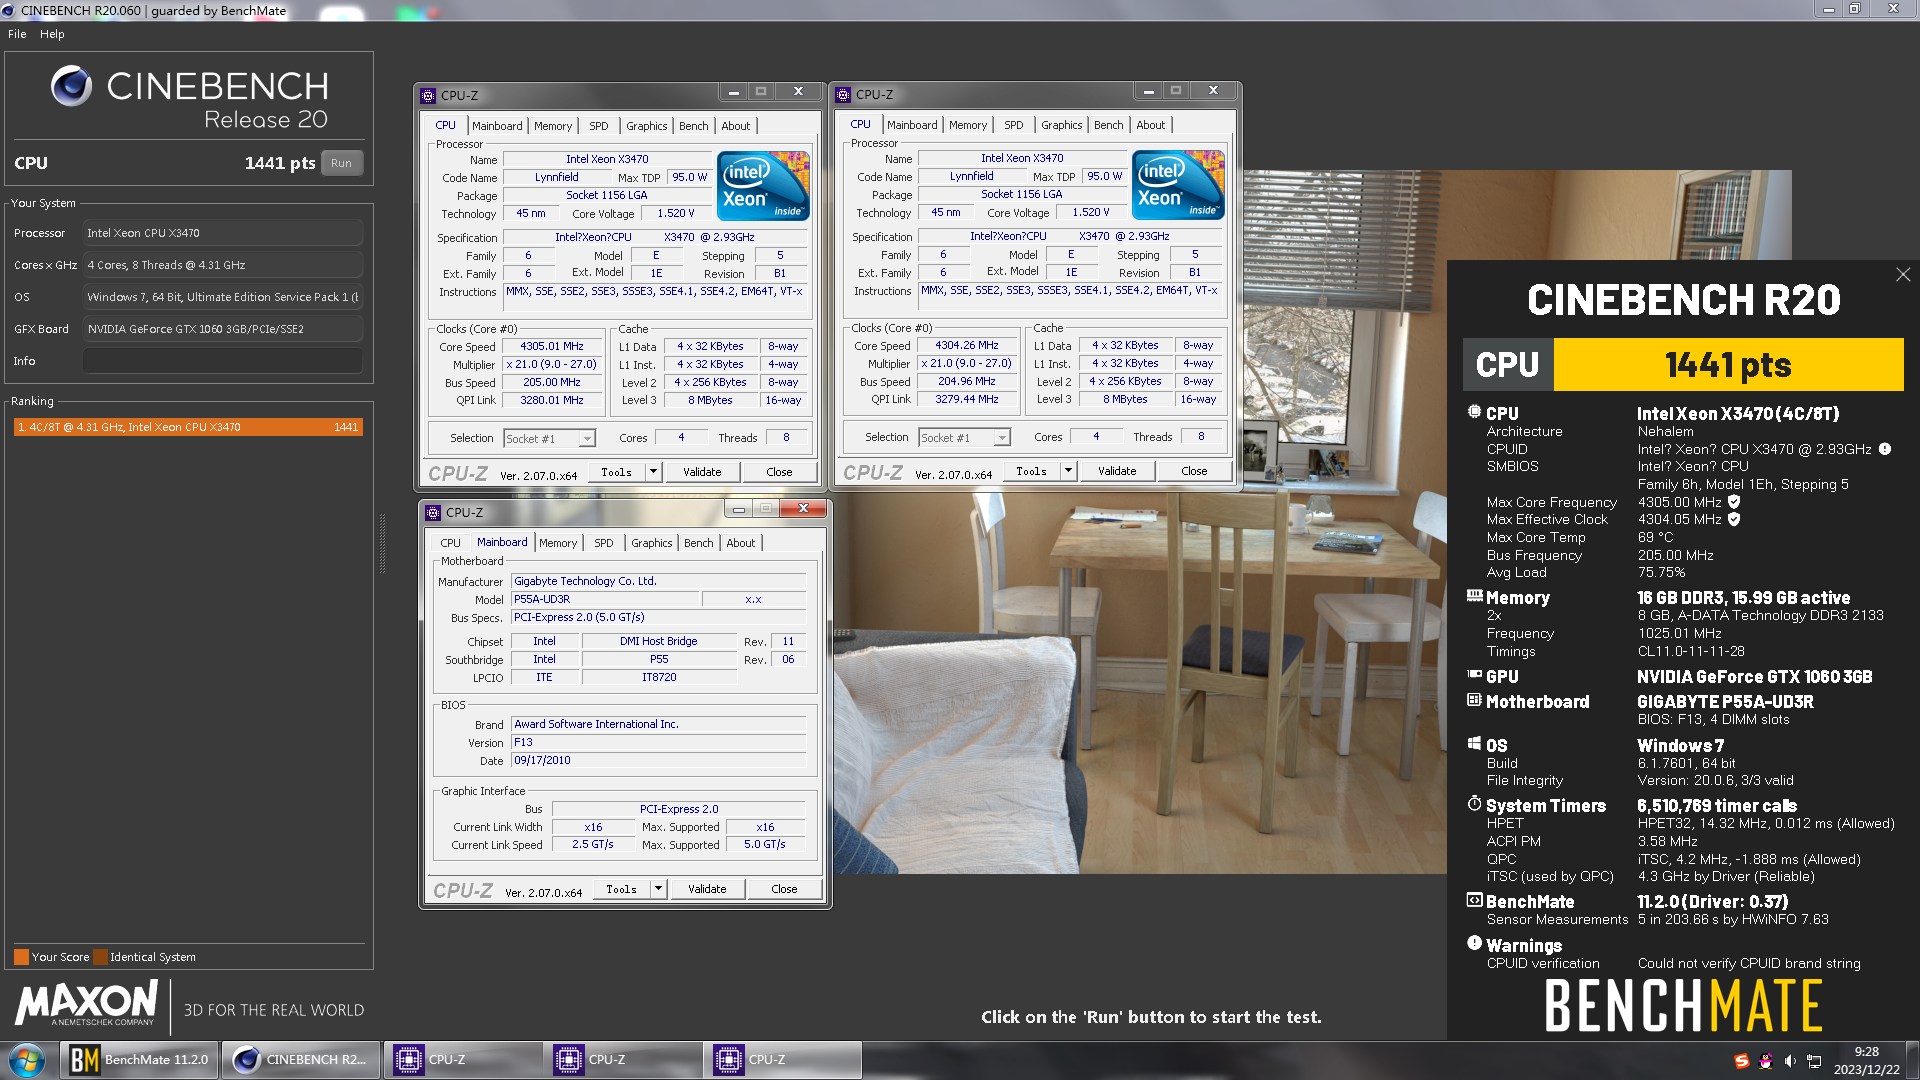
Task: Open the File menu
Action: 17,34
